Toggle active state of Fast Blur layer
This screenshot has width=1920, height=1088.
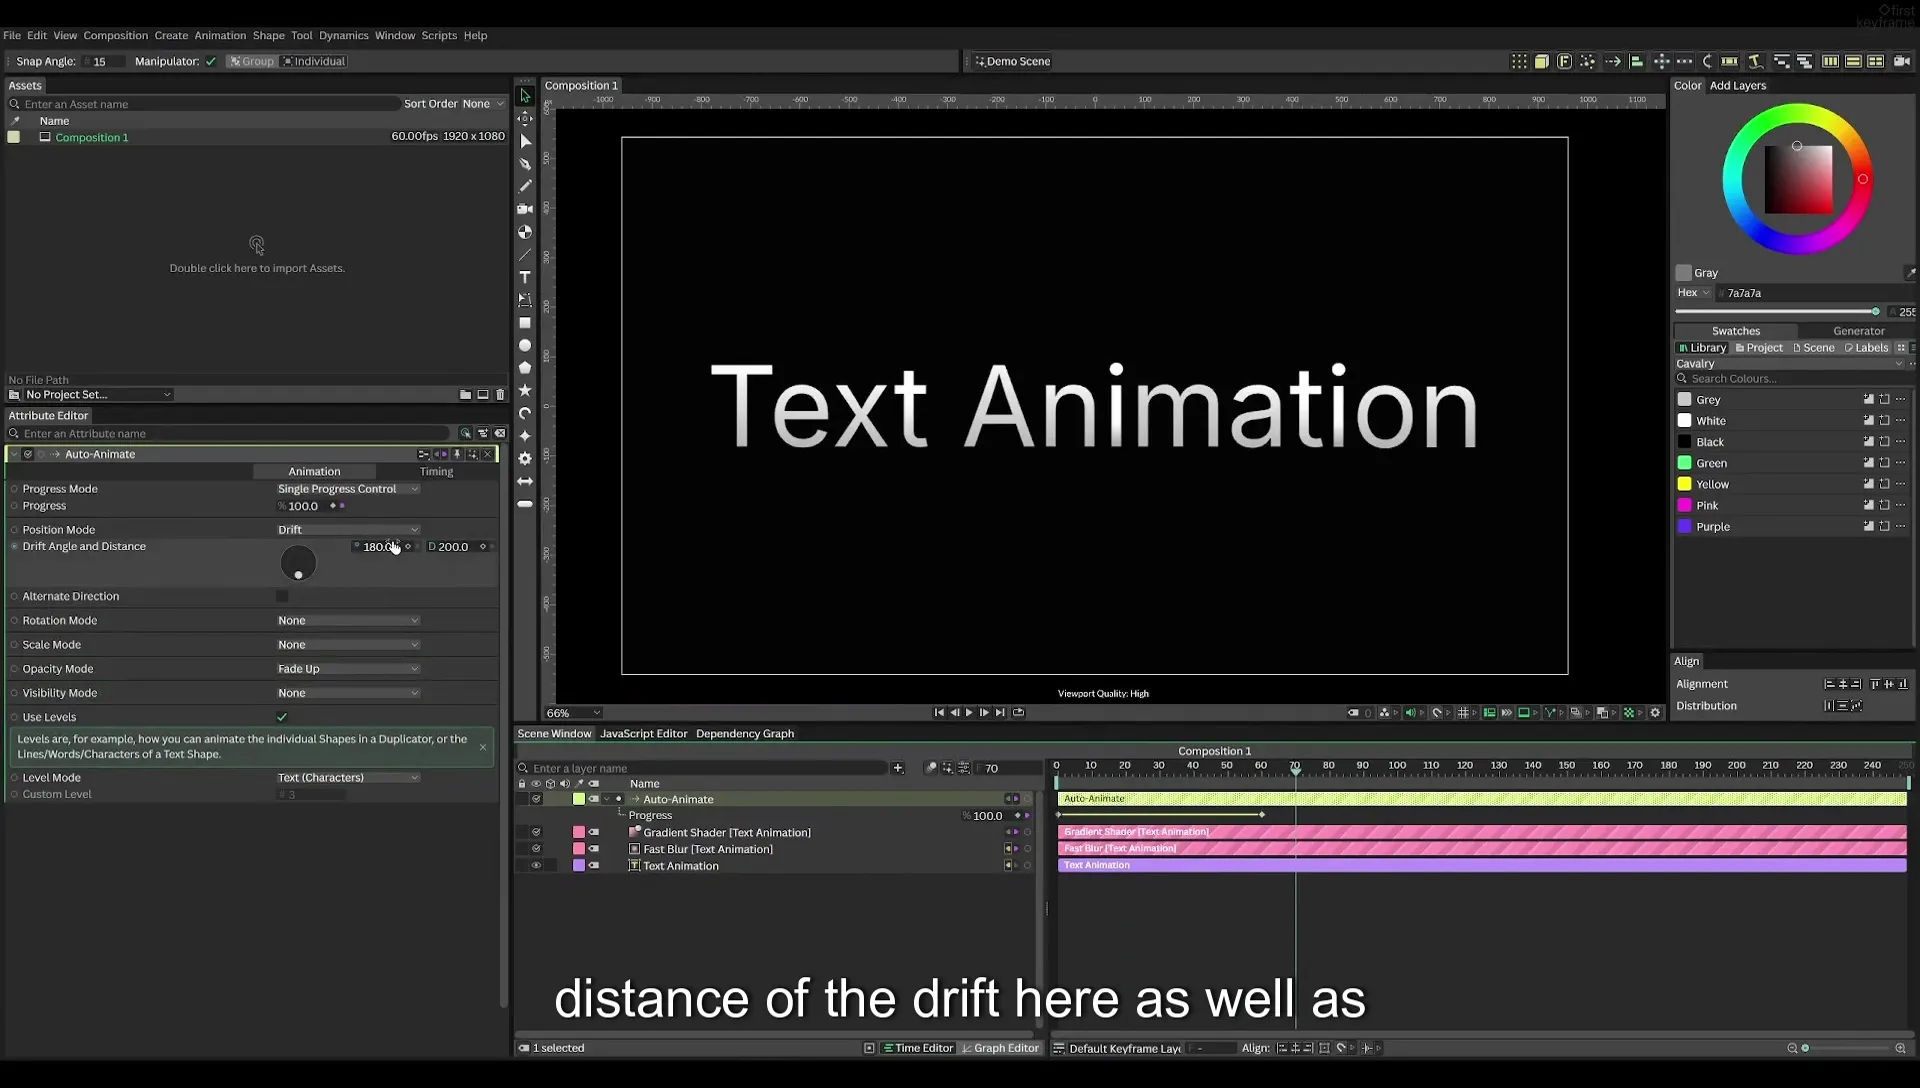tap(536, 849)
